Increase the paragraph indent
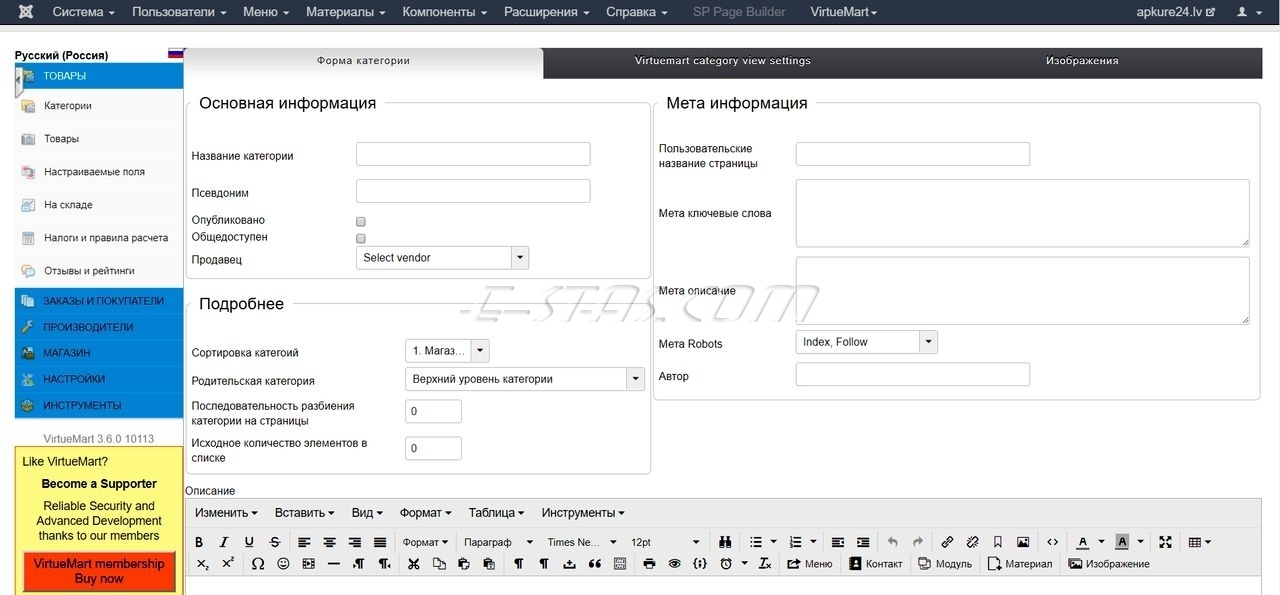Screen dimensions: 1280x595 point(863,542)
